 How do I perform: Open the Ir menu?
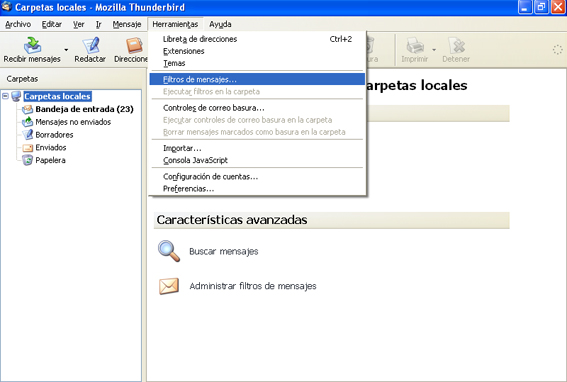pos(98,24)
